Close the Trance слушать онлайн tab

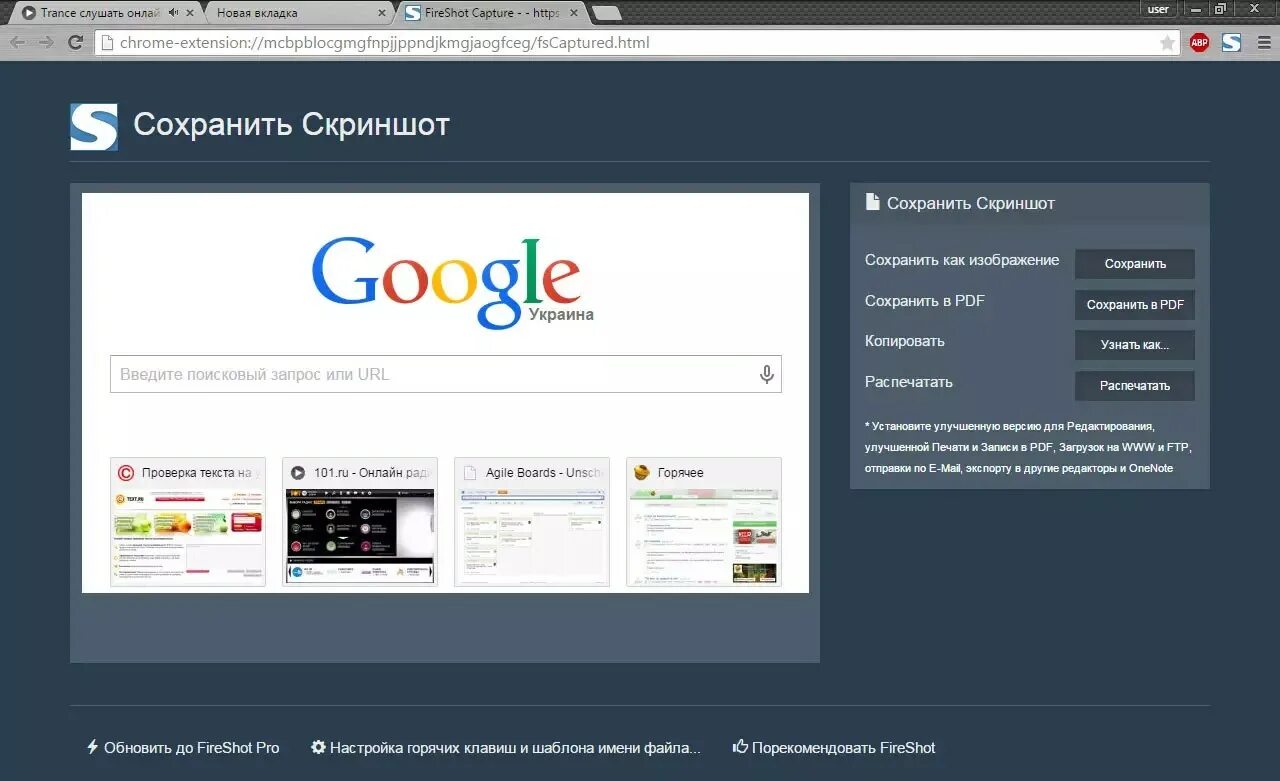190,13
